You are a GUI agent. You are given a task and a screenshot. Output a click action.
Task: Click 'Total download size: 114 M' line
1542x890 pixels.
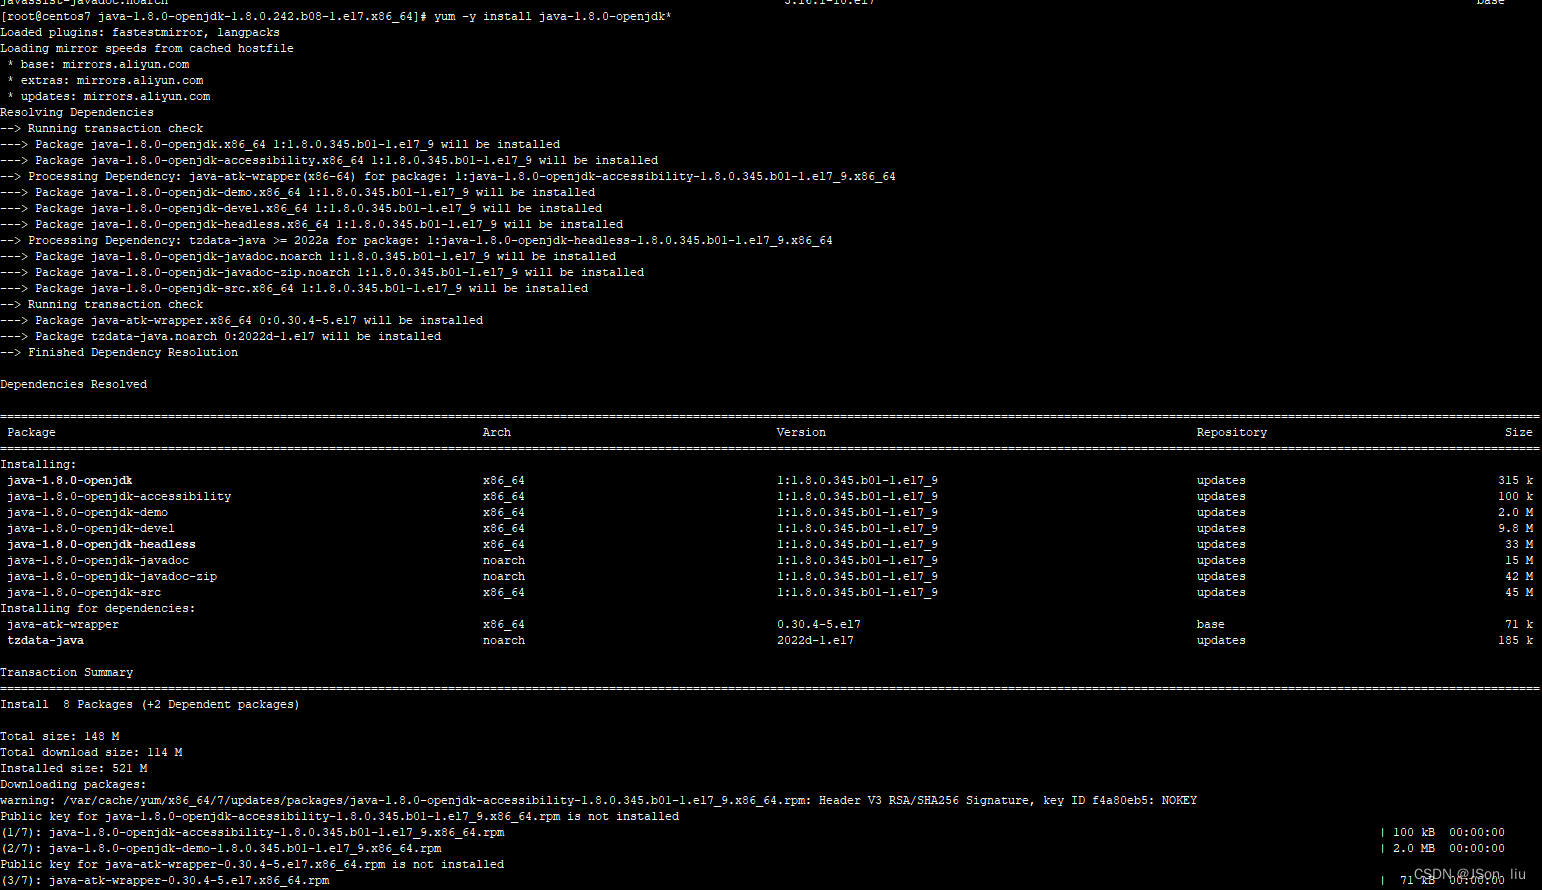click(x=91, y=753)
